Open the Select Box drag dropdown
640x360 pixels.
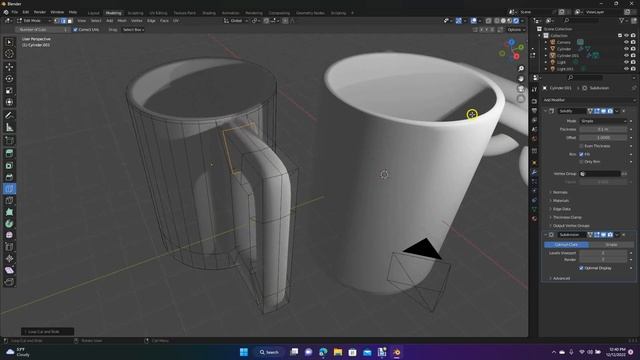[x=133, y=30]
